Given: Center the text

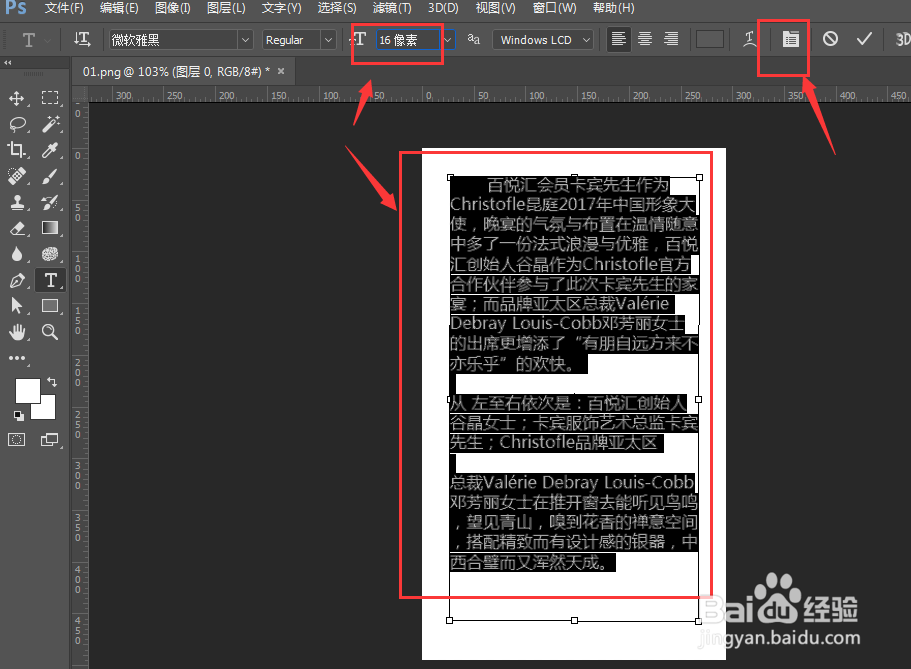Looking at the screenshot, I should pyautogui.click(x=645, y=40).
